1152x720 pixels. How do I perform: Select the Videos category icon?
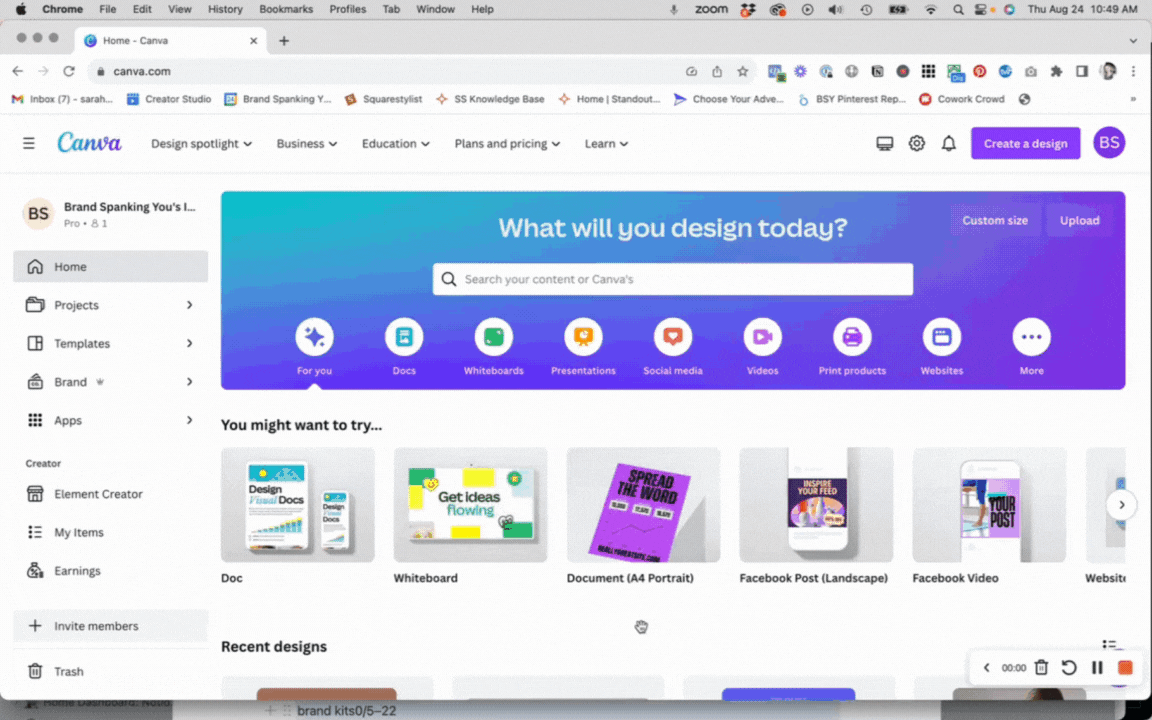point(763,337)
